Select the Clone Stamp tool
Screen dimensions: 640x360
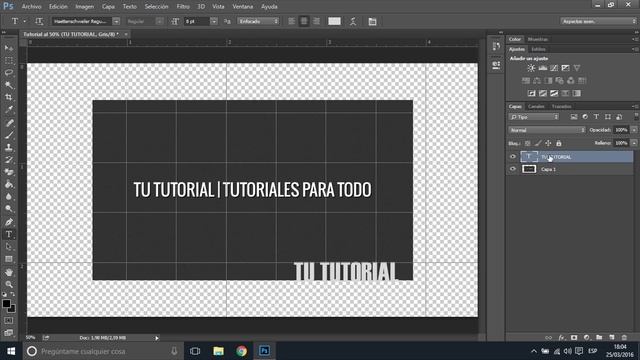point(9,147)
